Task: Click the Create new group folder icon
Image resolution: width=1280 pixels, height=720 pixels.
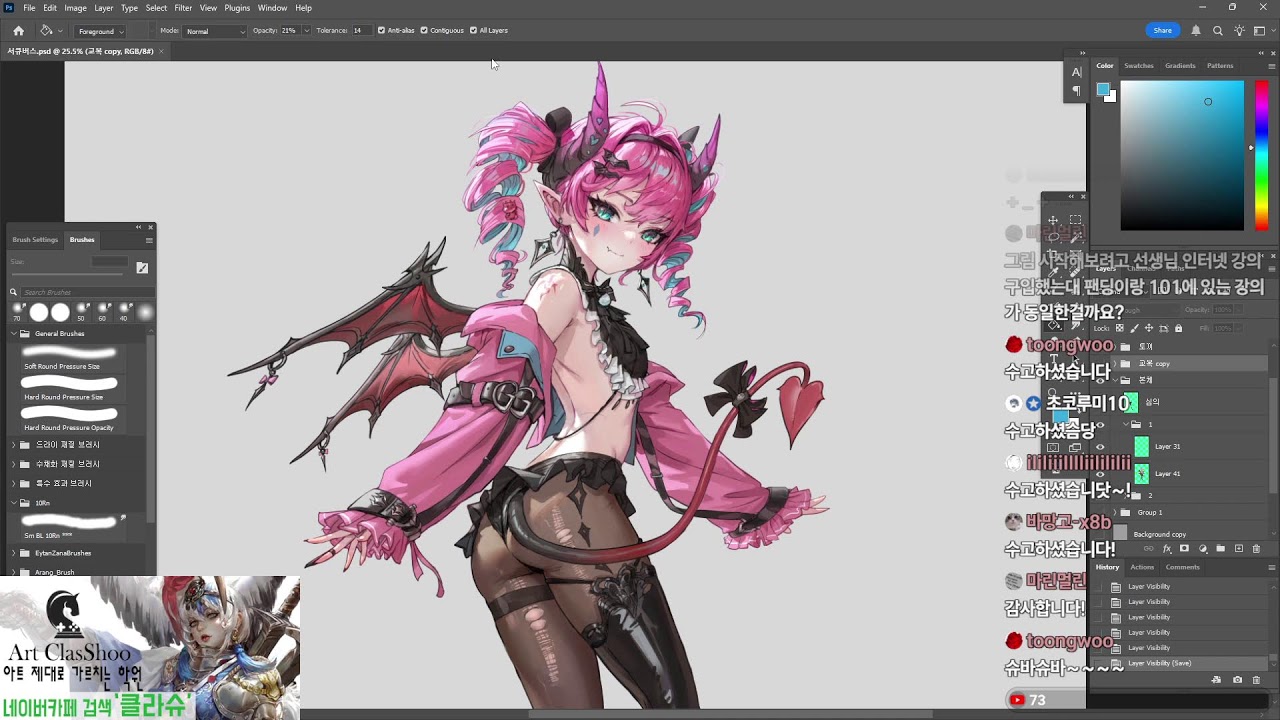Action: coord(1221,549)
